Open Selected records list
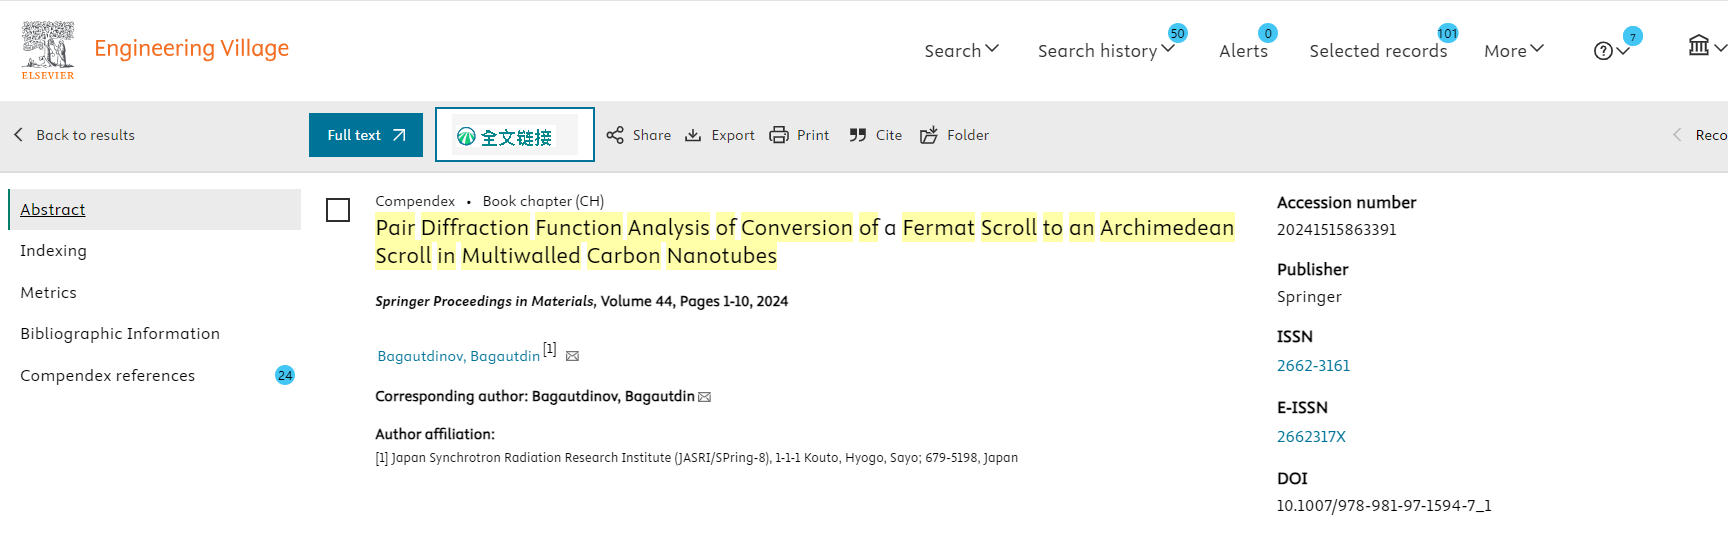1728x544 pixels. (1378, 50)
